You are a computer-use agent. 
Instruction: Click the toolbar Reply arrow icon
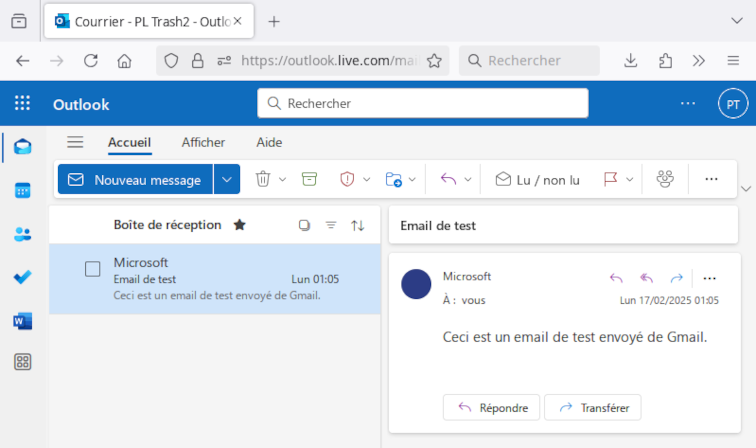448,179
